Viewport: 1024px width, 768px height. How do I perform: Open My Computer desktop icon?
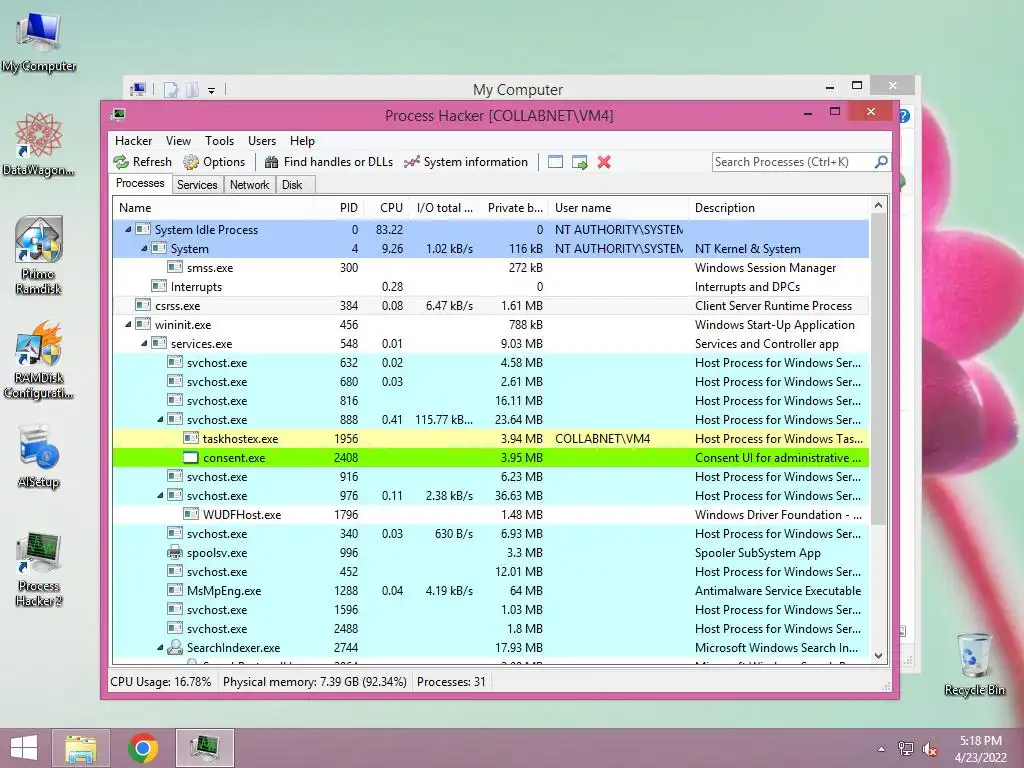coord(39,42)
